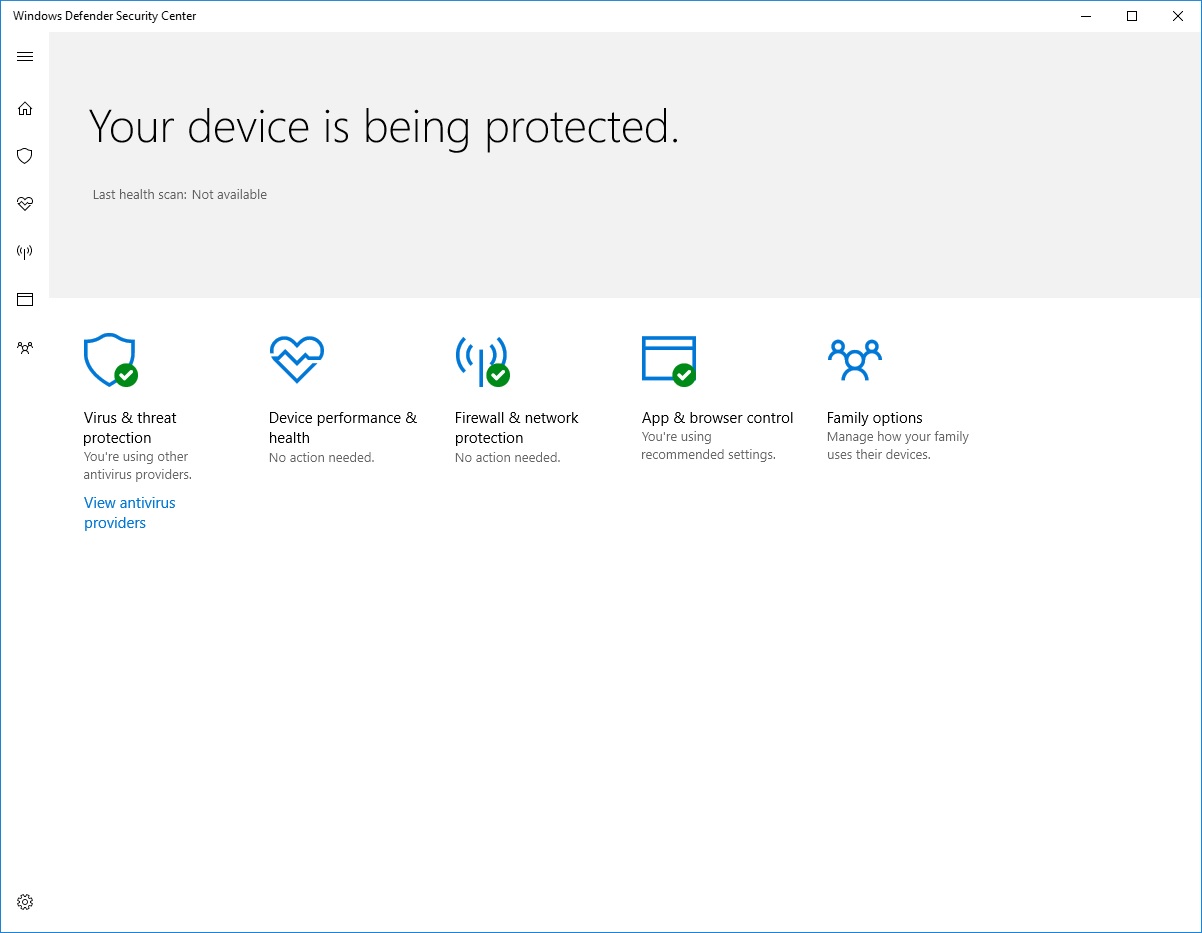The height and width of the screenshot is (933, 1202).
Task: Open Settings gear in the sidebar
Action: [25, 902]
